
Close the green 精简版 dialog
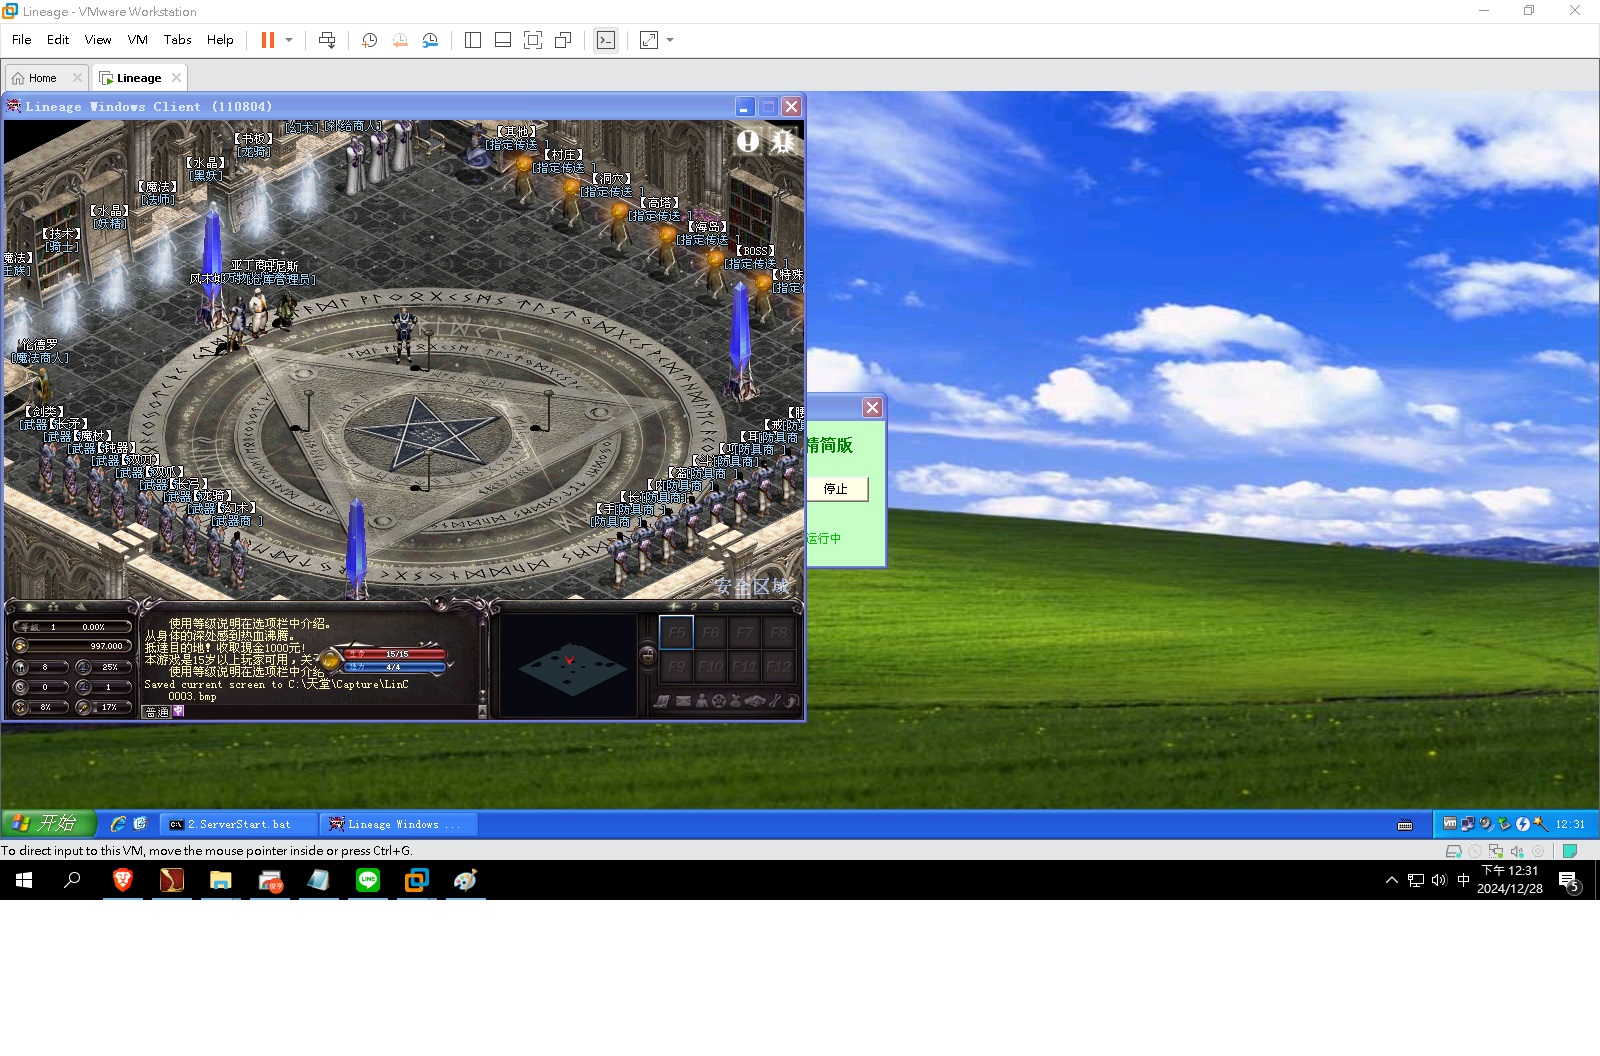point(873,407)
